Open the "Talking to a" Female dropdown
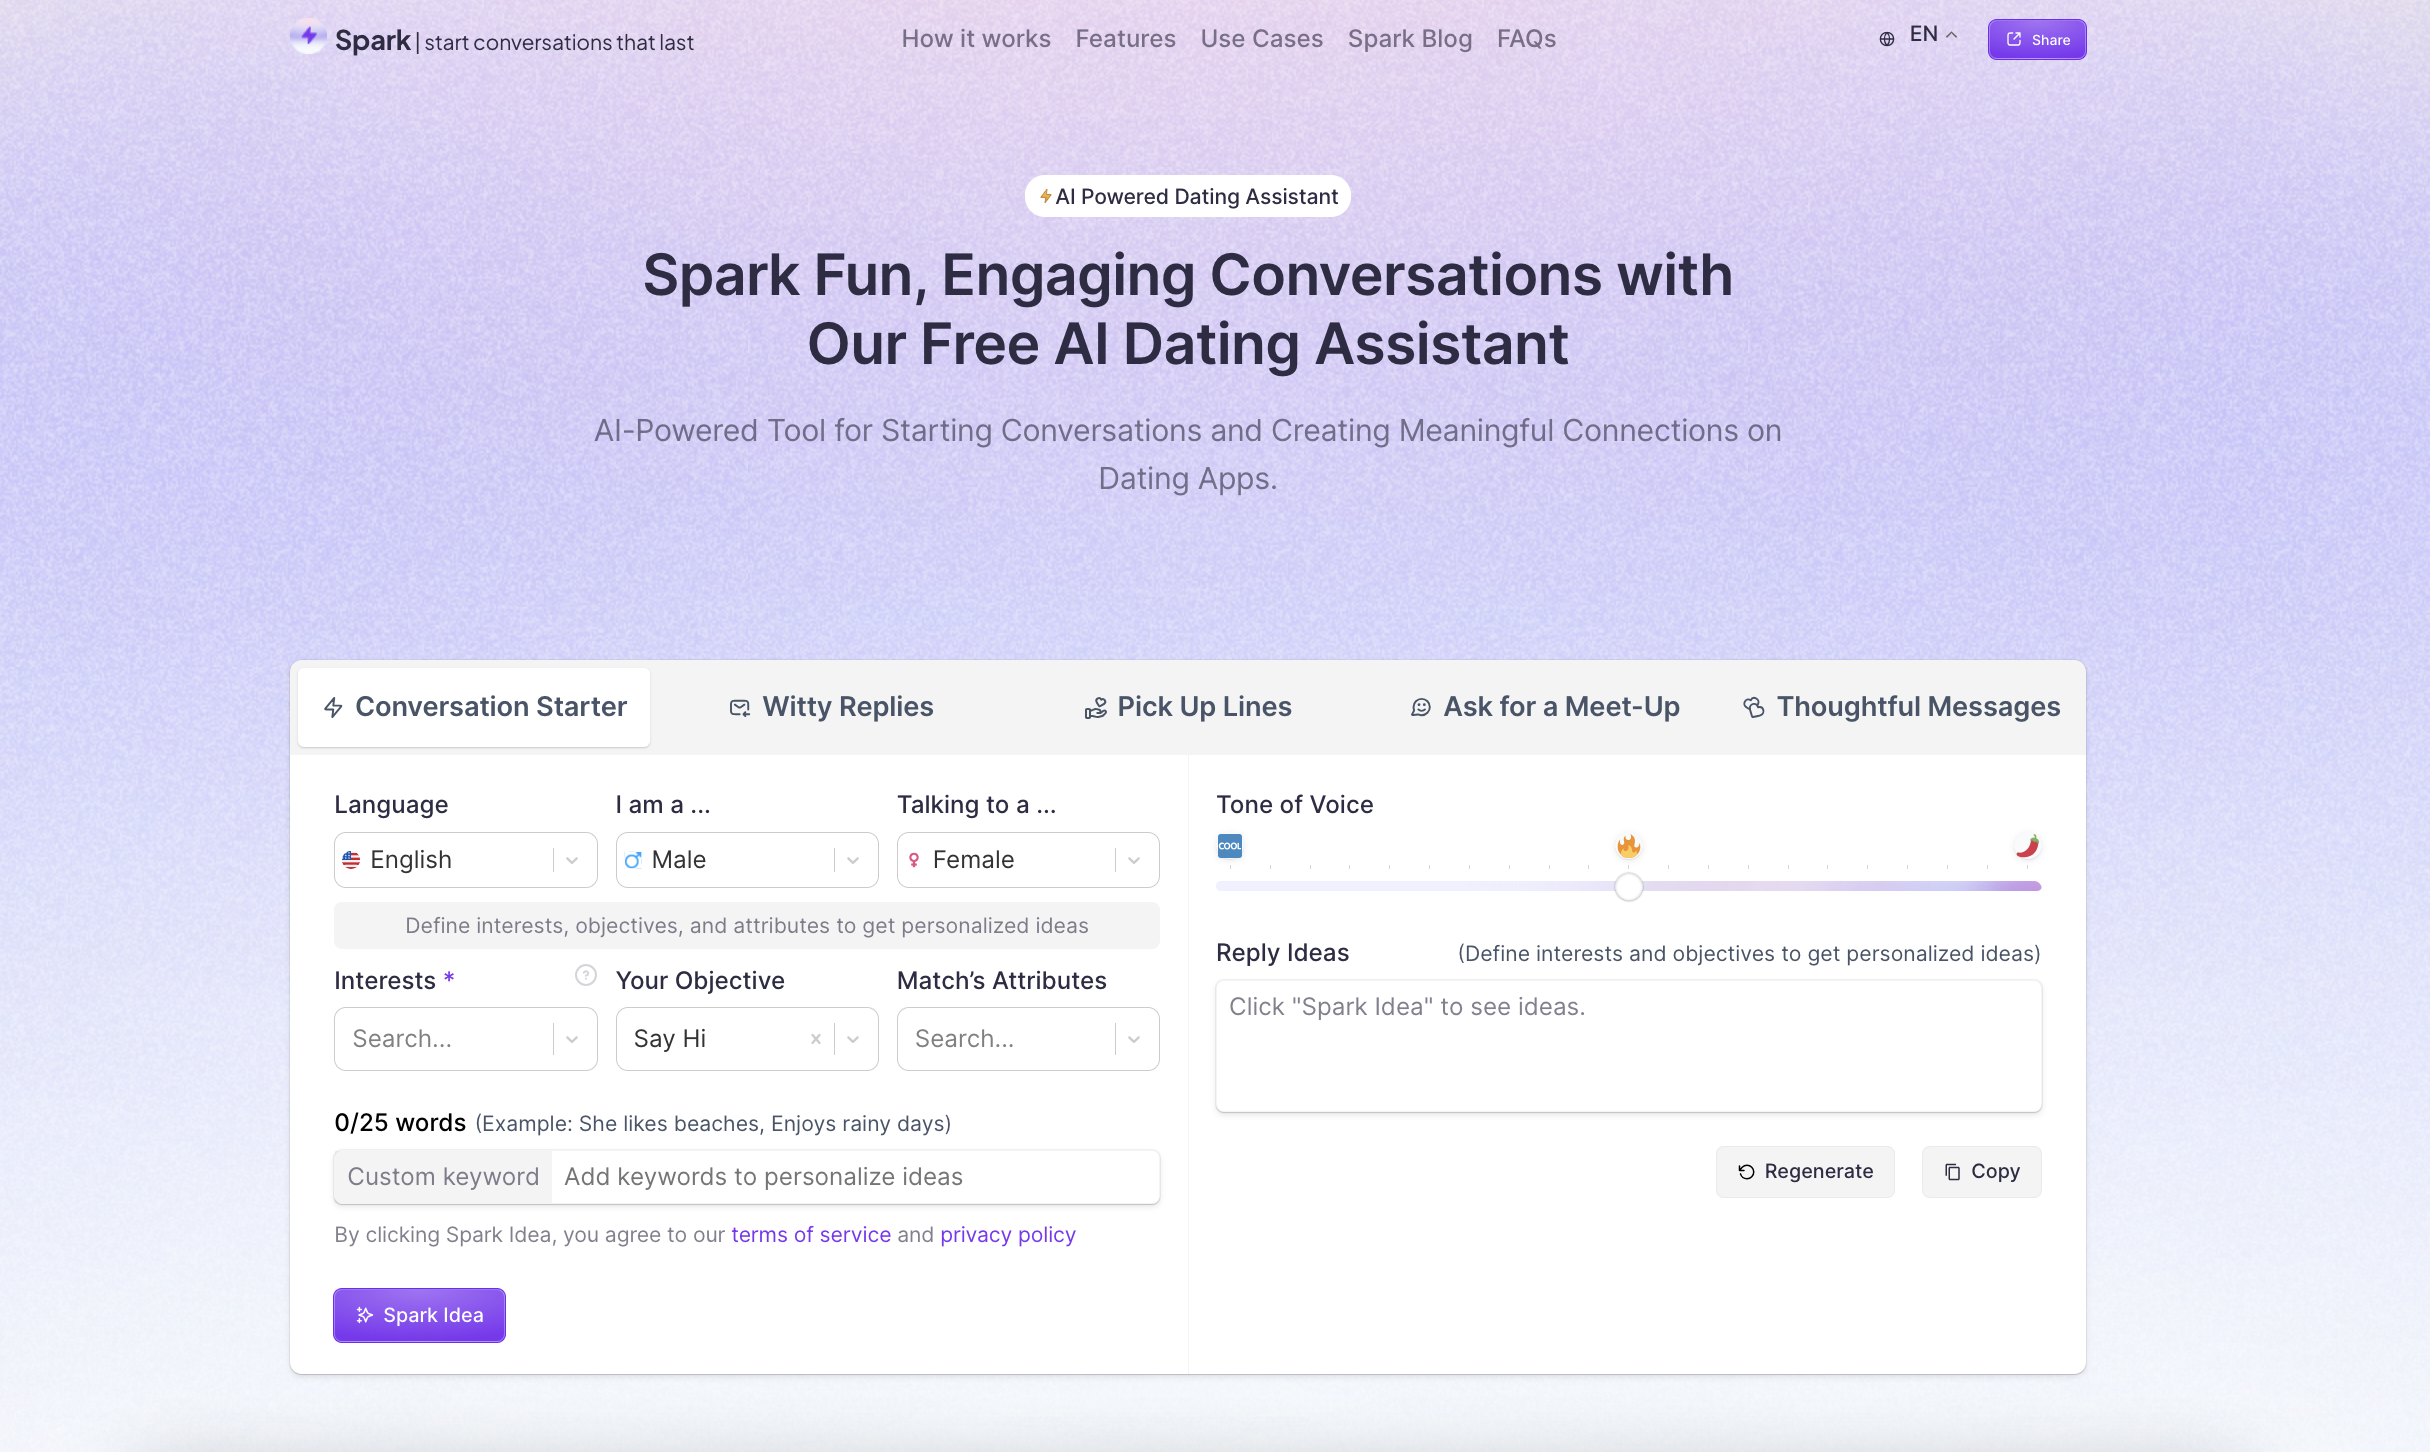The width and height of the screenshot is (2430, 1452). 1028,860
